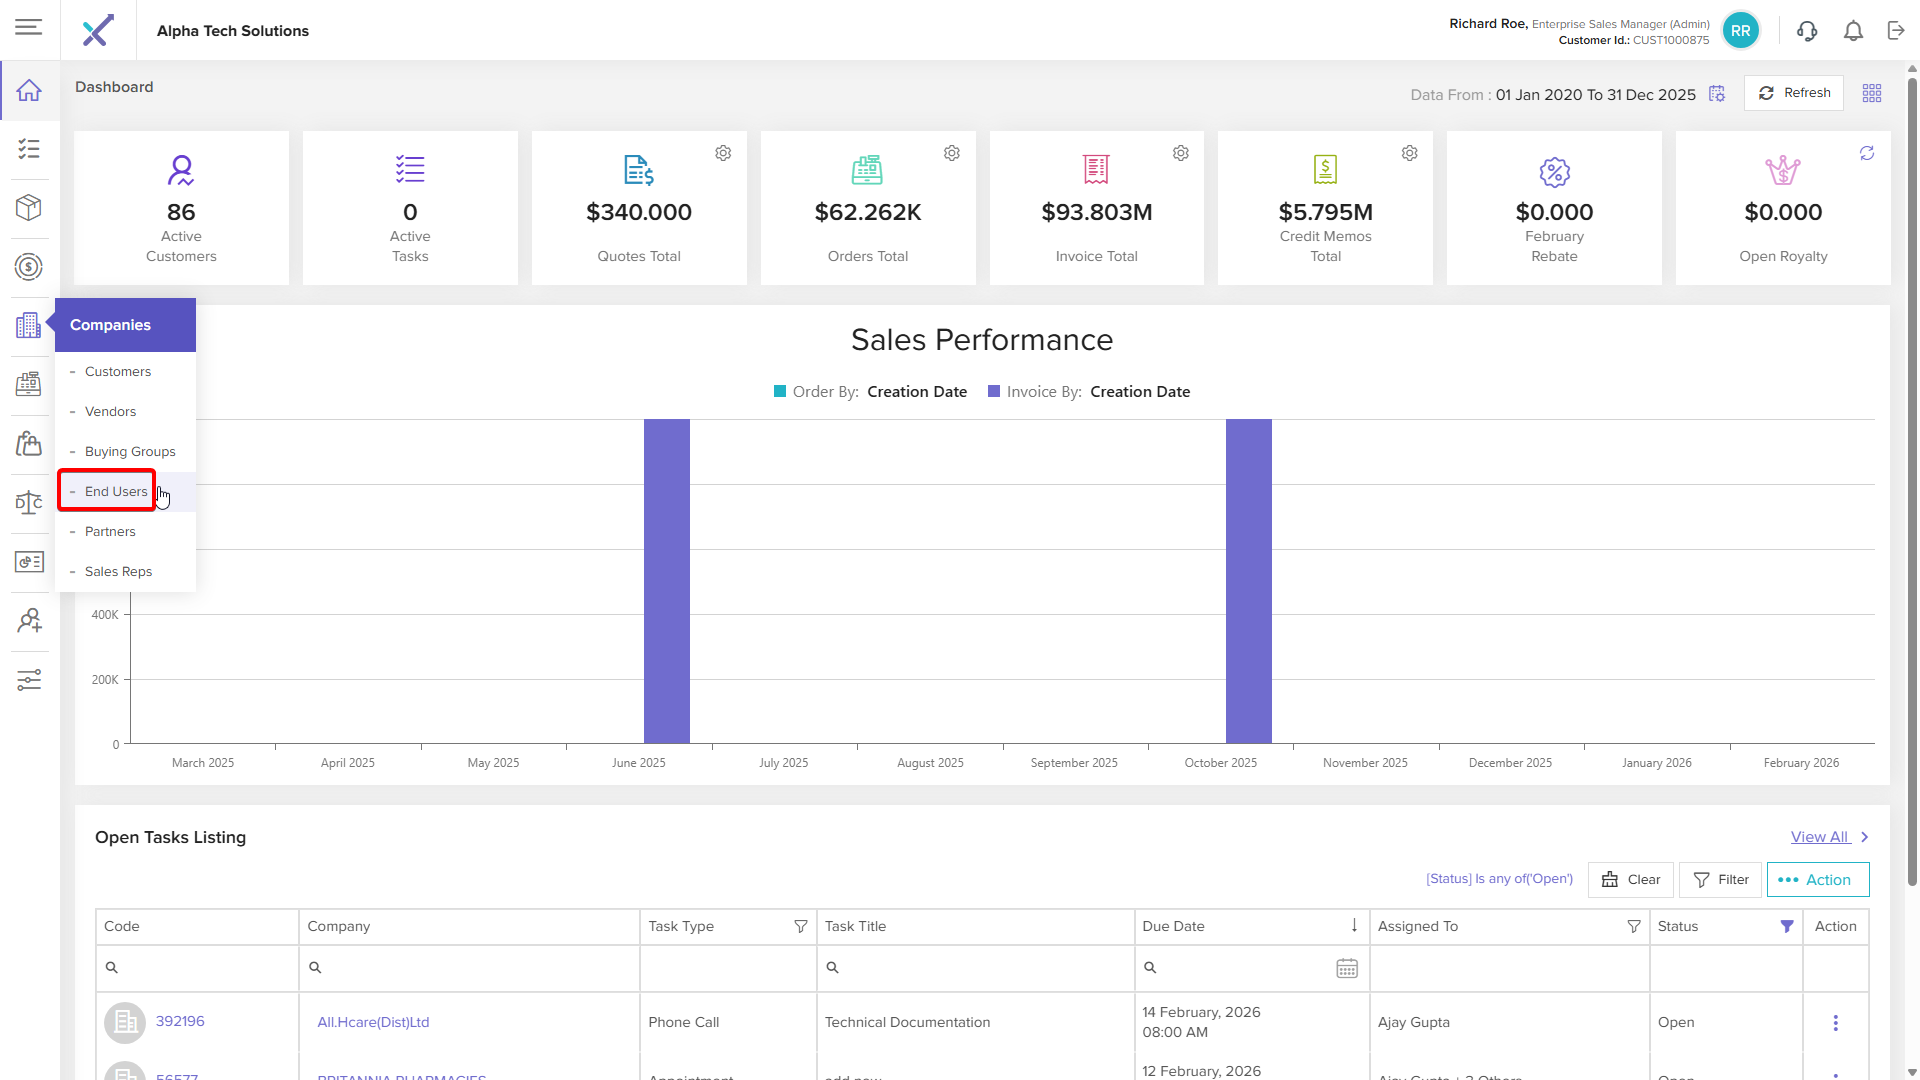The height and width of the screenshot is (1080, 1920).
Task: Click the logout icon in header
Action: pyautogui.click(x=1896, y=31)
